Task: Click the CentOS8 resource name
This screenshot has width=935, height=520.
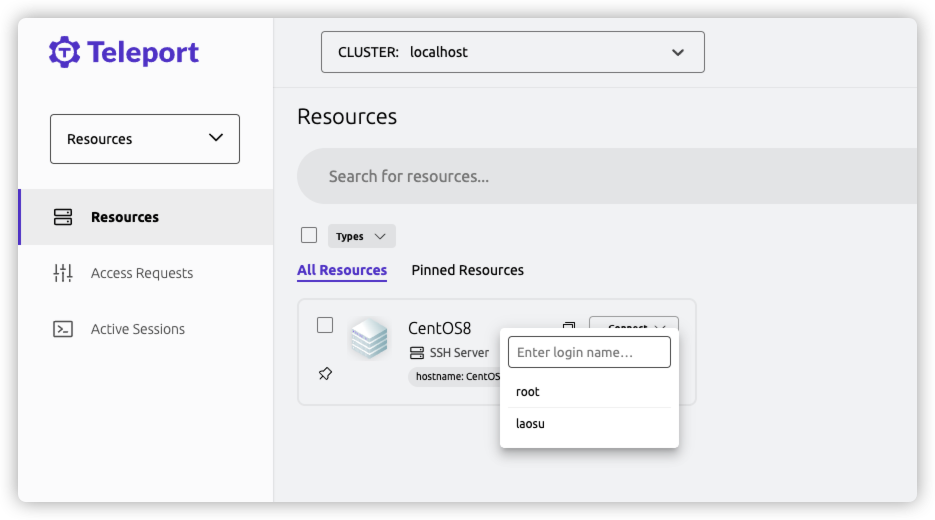Action: tap(439, 328)
